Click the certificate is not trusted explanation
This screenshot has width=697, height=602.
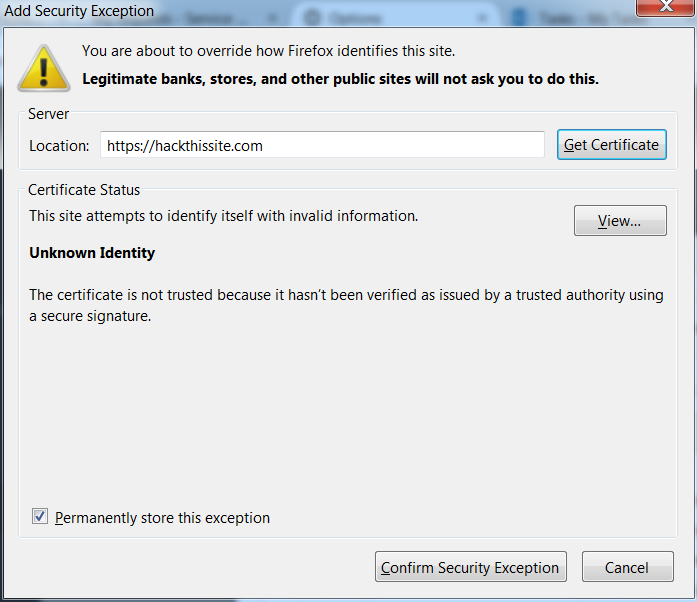346,305
